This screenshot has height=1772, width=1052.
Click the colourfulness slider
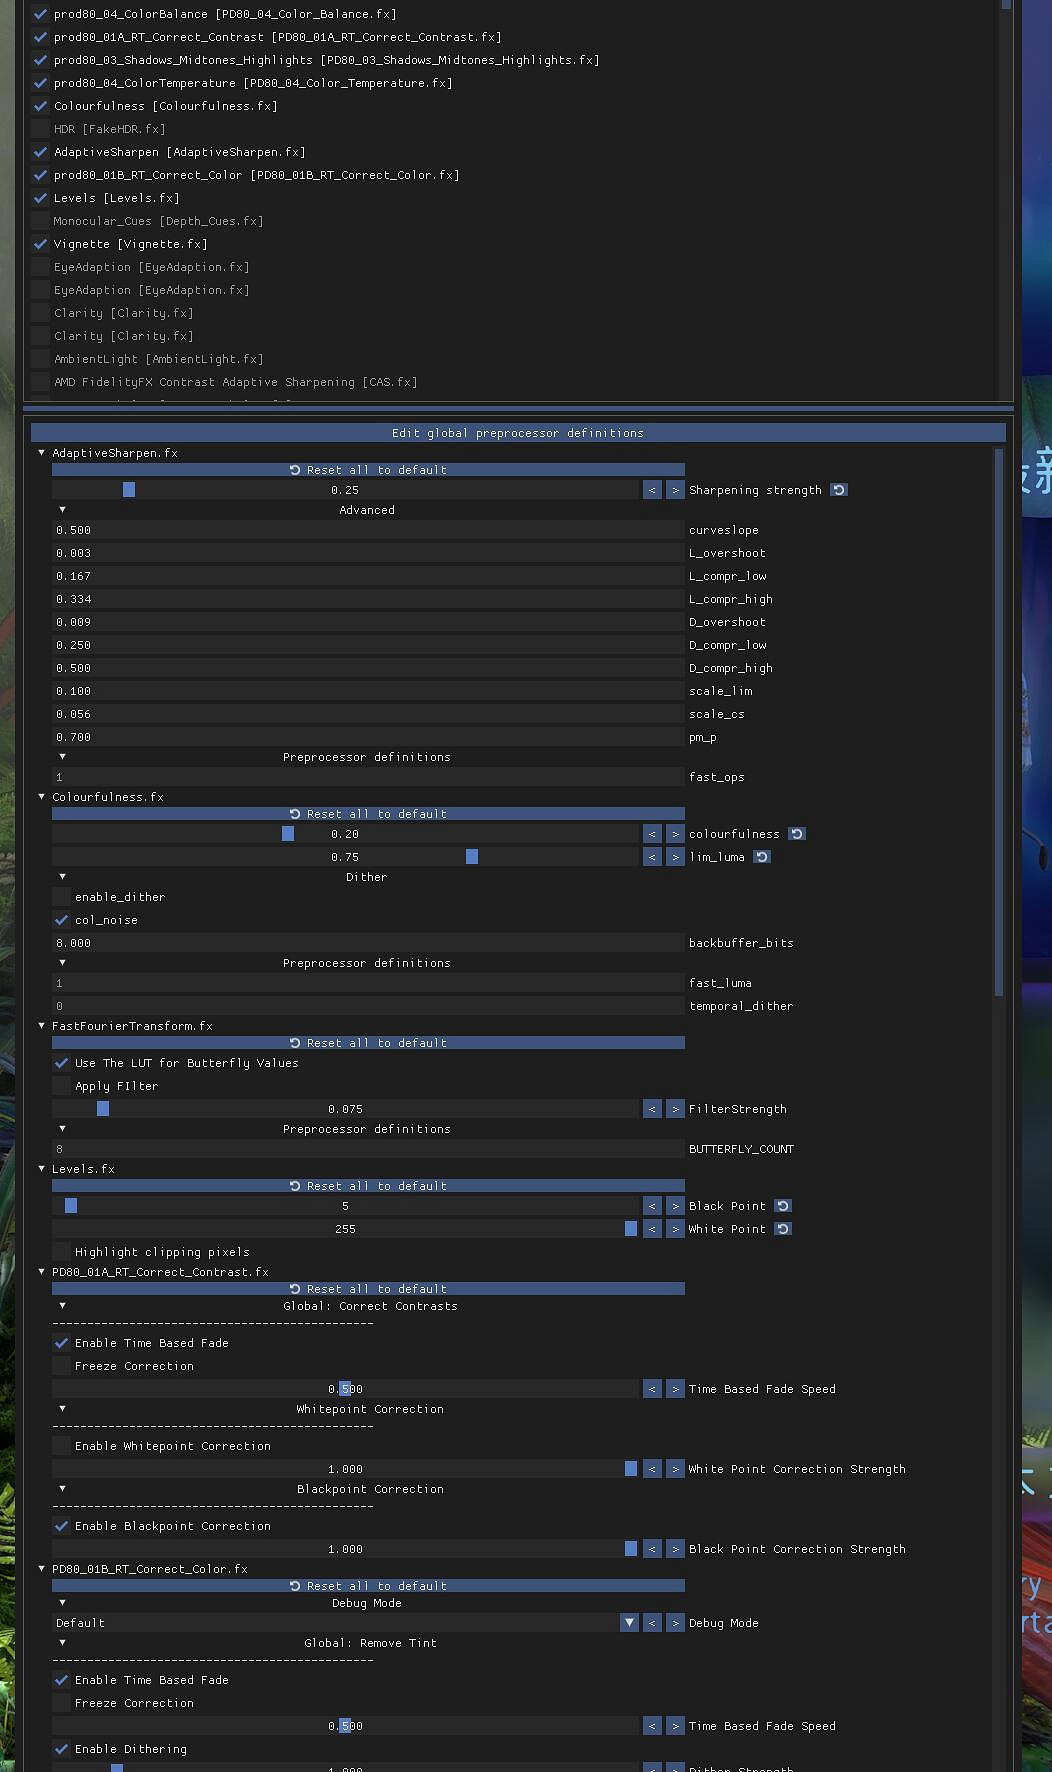(x=345, y=834)
